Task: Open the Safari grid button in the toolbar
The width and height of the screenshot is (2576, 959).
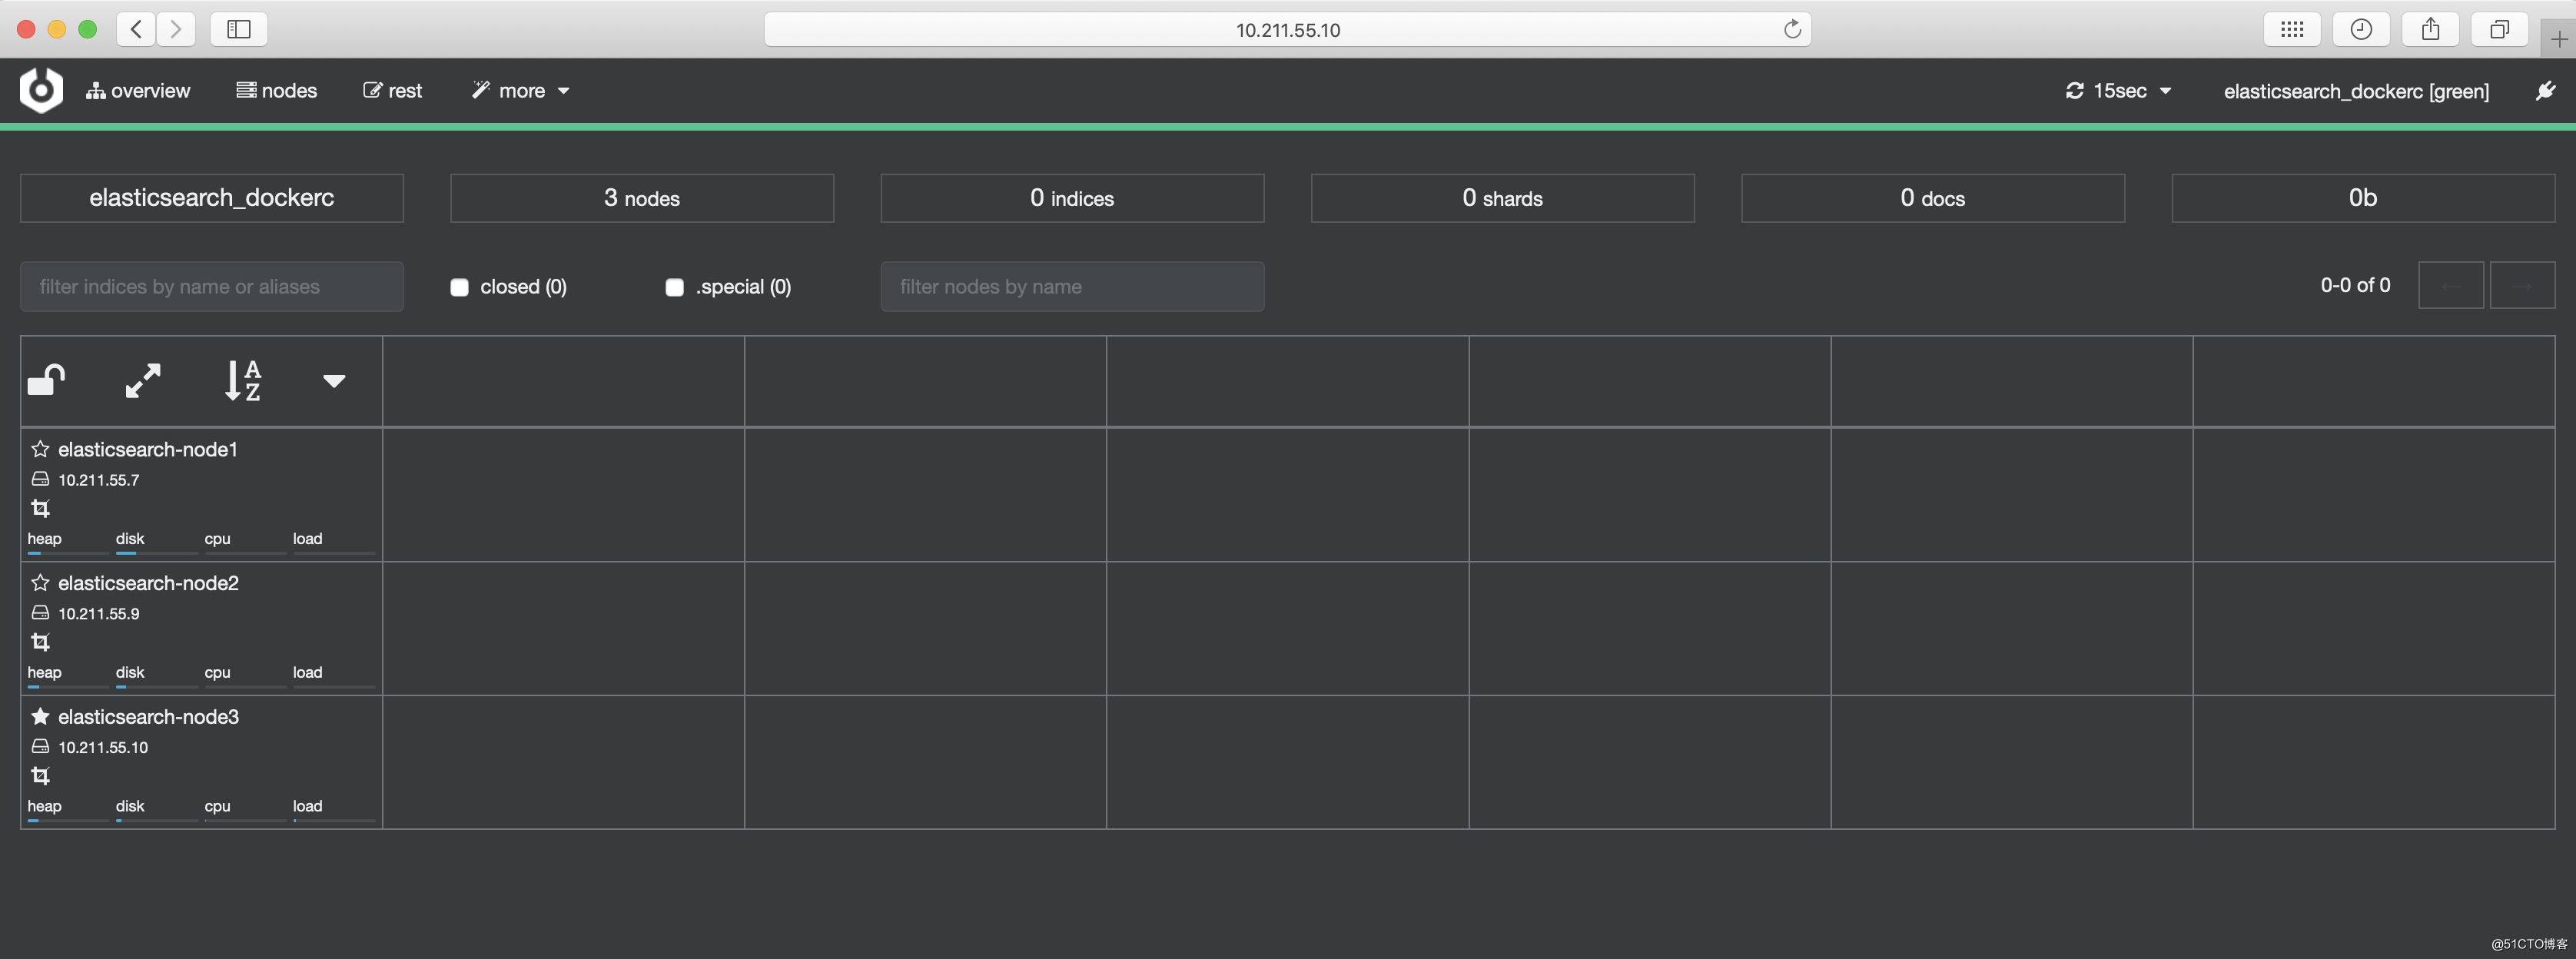Action: coord(2292,29)
